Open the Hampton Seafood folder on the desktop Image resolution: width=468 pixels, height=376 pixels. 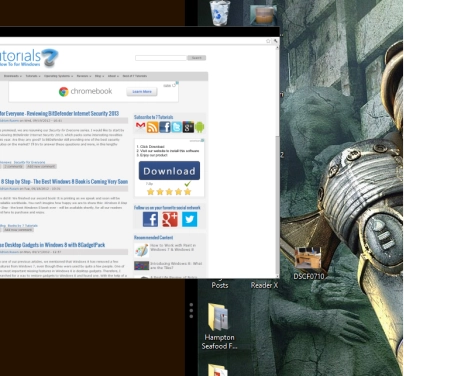tap(219, 326)
